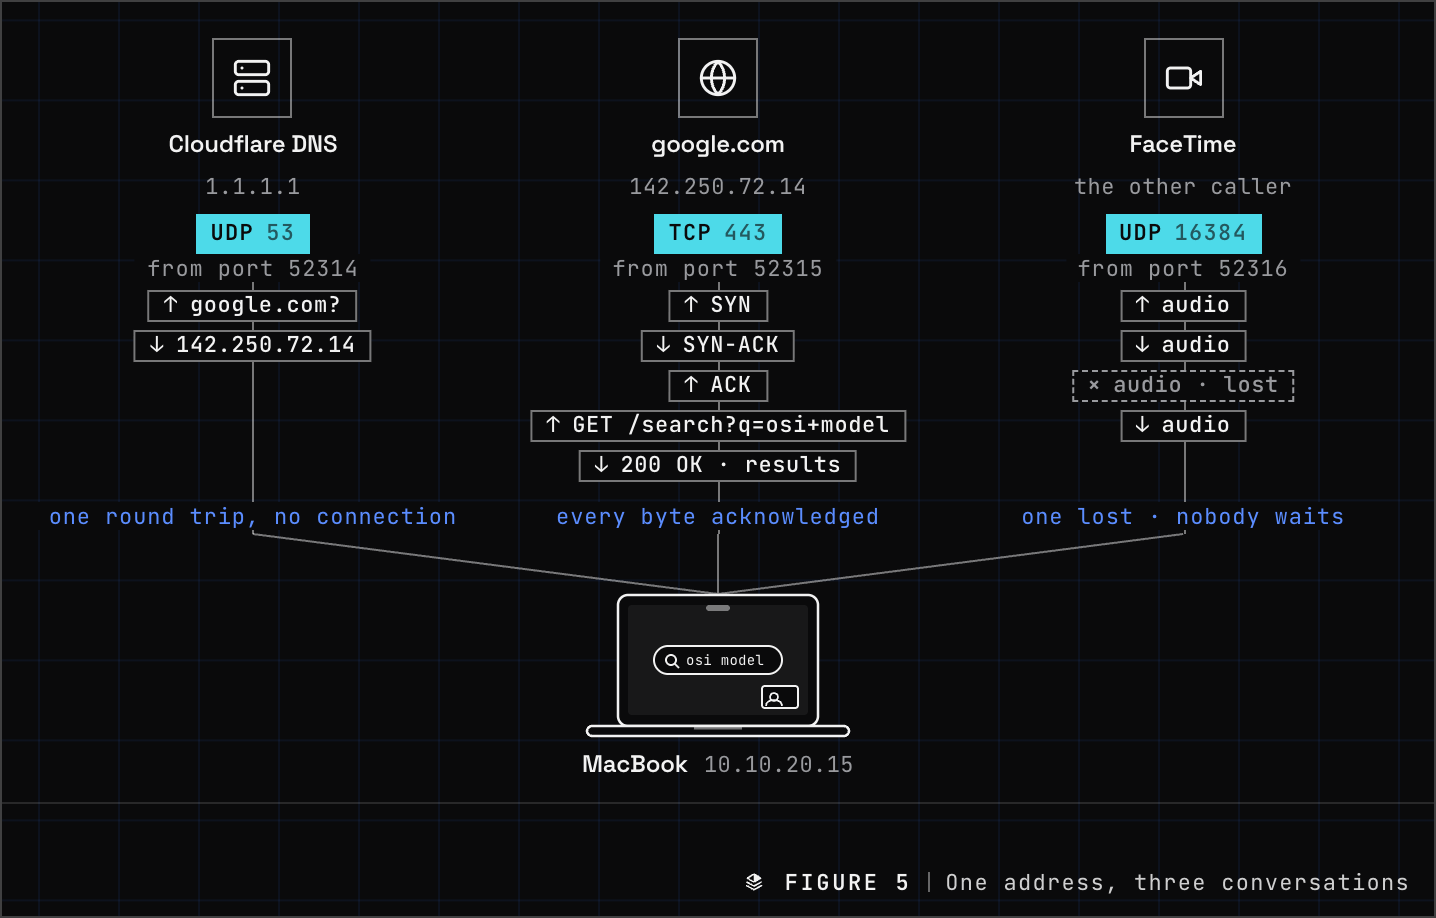The image size is (1436, 918).
Task: Click the layers icon beside FIGURE 5
Action: pyautogui.click(x=754, y=882)
